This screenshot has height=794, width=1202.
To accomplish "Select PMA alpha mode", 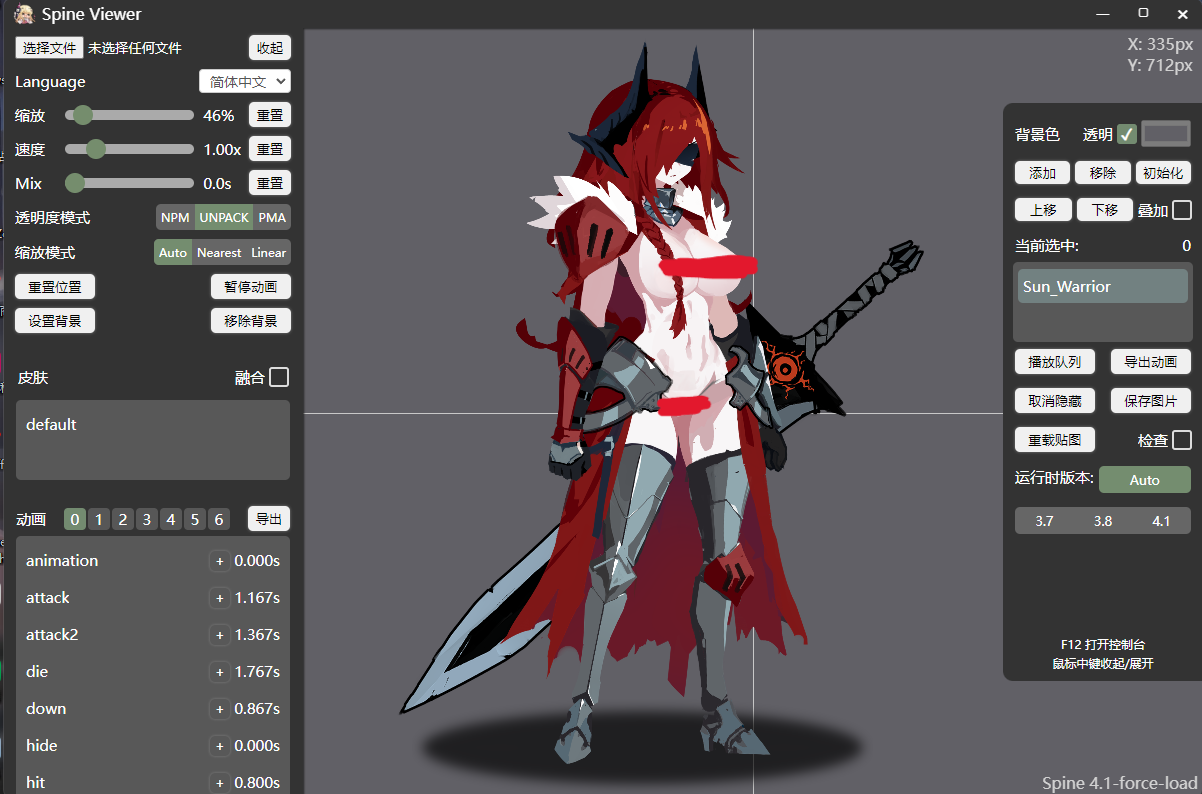I will tap(272, 217).
